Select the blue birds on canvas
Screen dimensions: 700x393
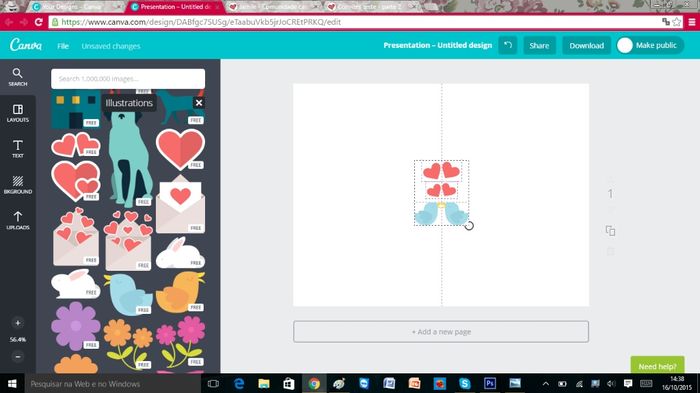tap(441, 213)
